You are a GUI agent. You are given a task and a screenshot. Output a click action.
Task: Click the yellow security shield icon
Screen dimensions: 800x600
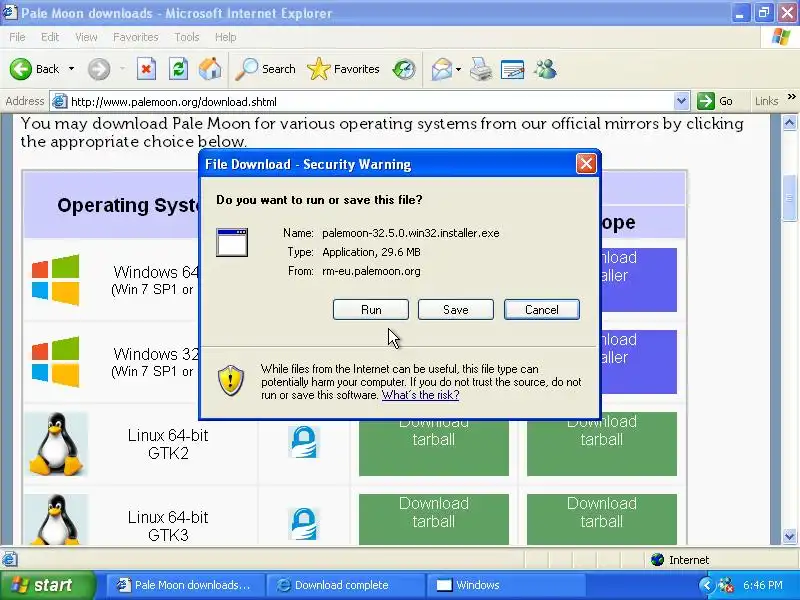[231, 381]
